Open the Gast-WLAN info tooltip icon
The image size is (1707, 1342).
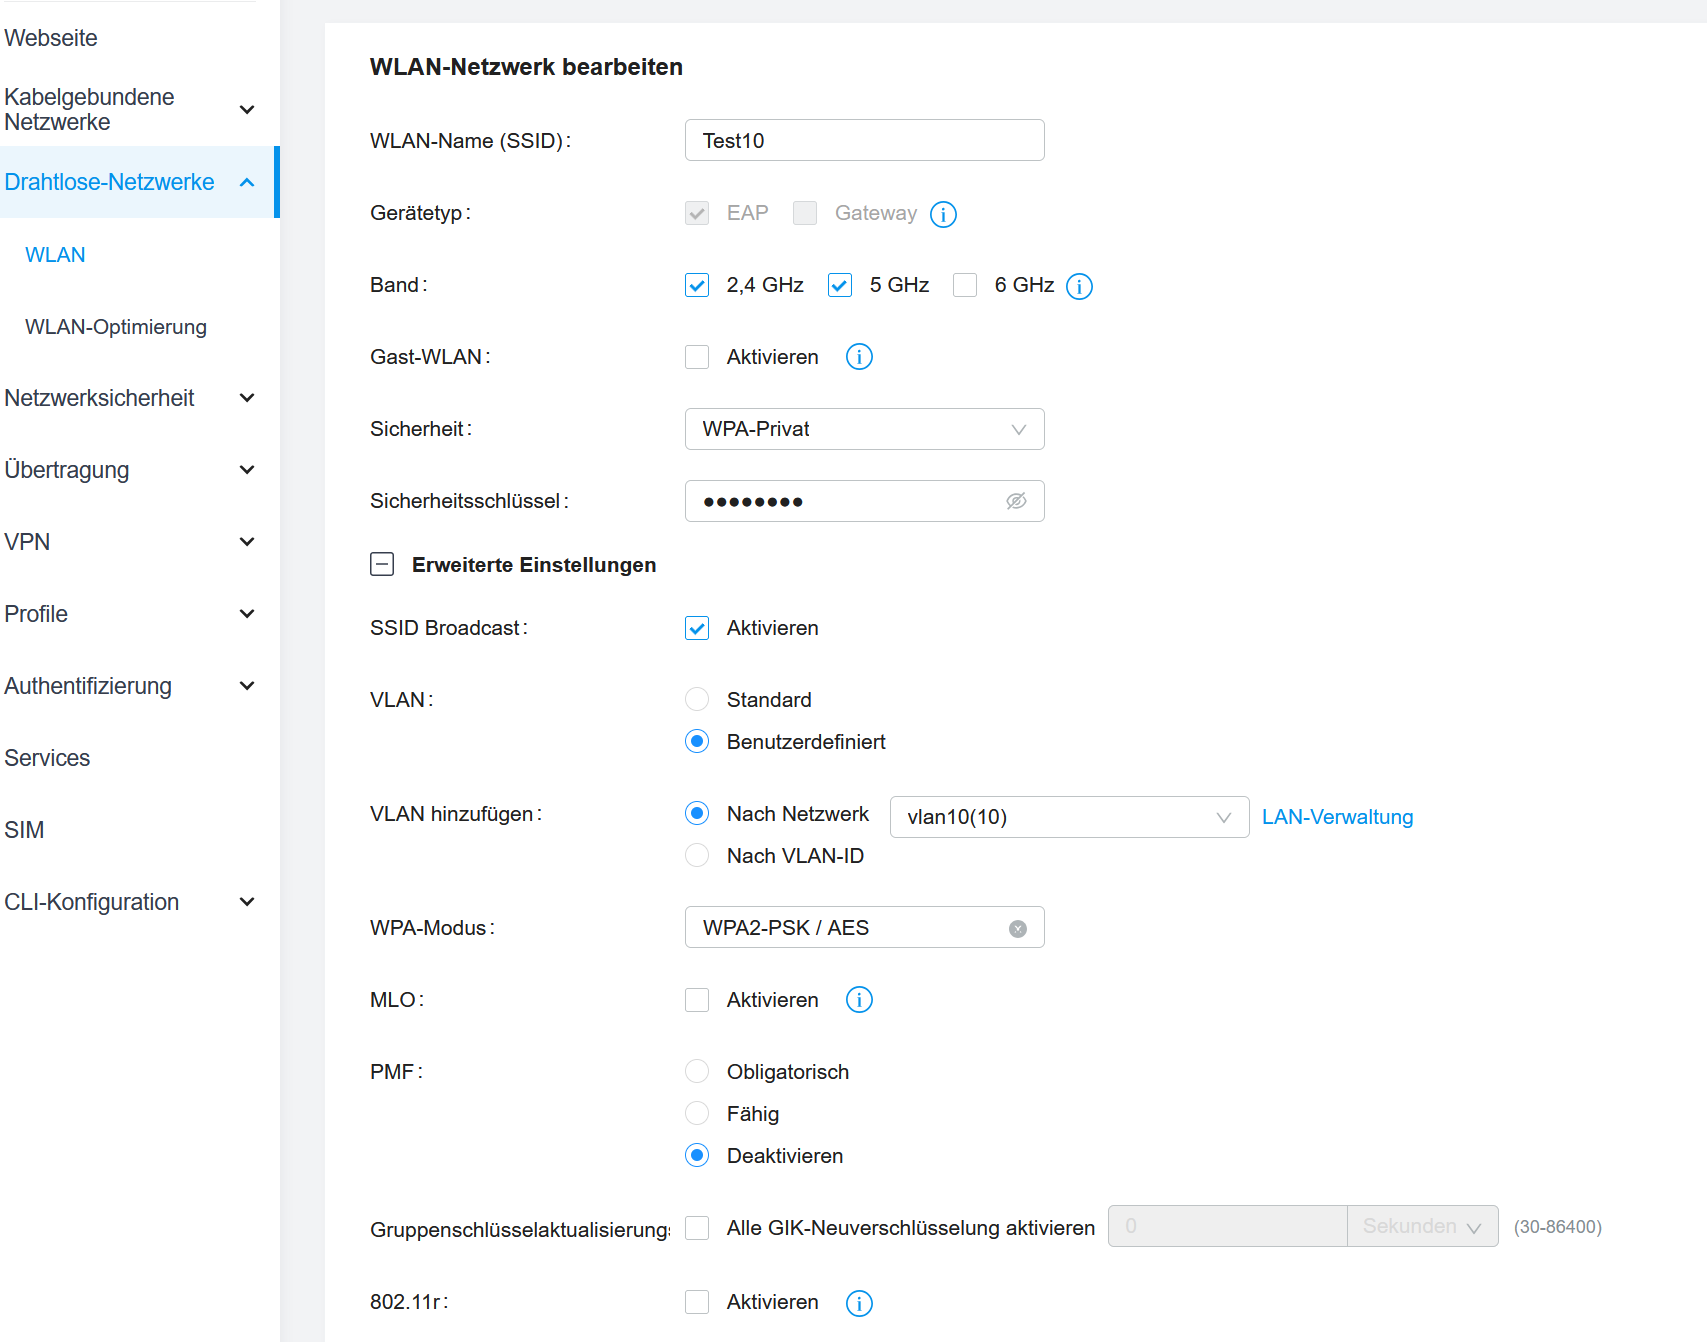pos(859,357)
